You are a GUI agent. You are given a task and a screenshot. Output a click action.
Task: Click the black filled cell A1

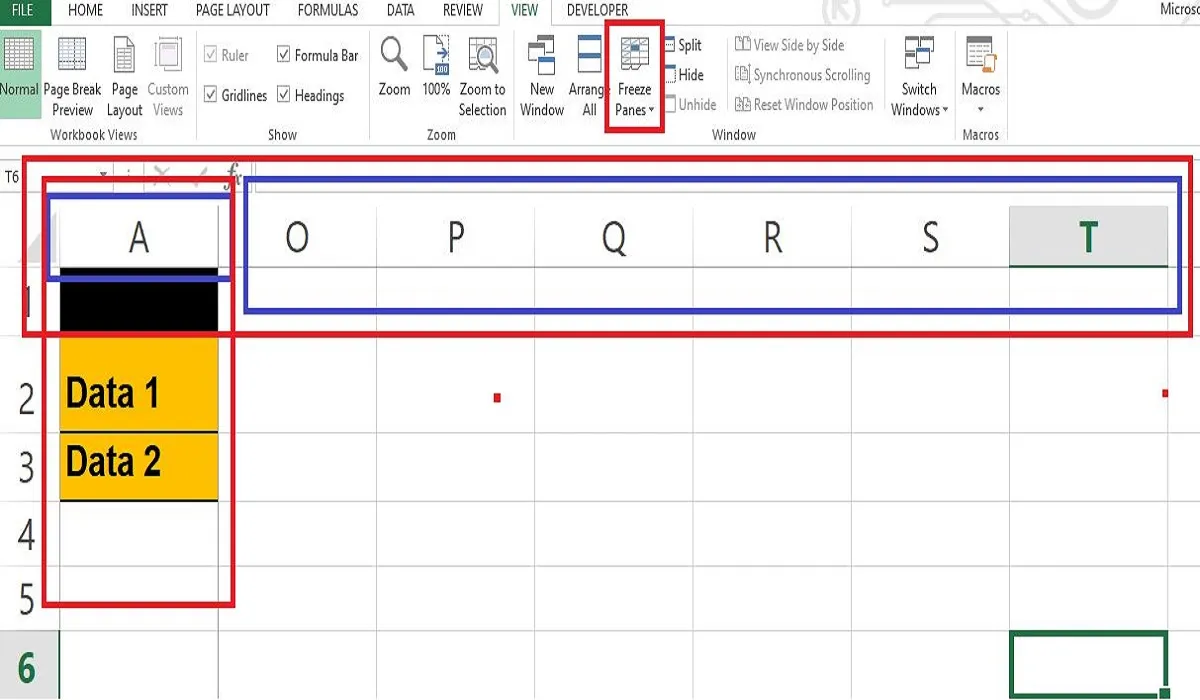pyautogui.click(x=139, y=300)
